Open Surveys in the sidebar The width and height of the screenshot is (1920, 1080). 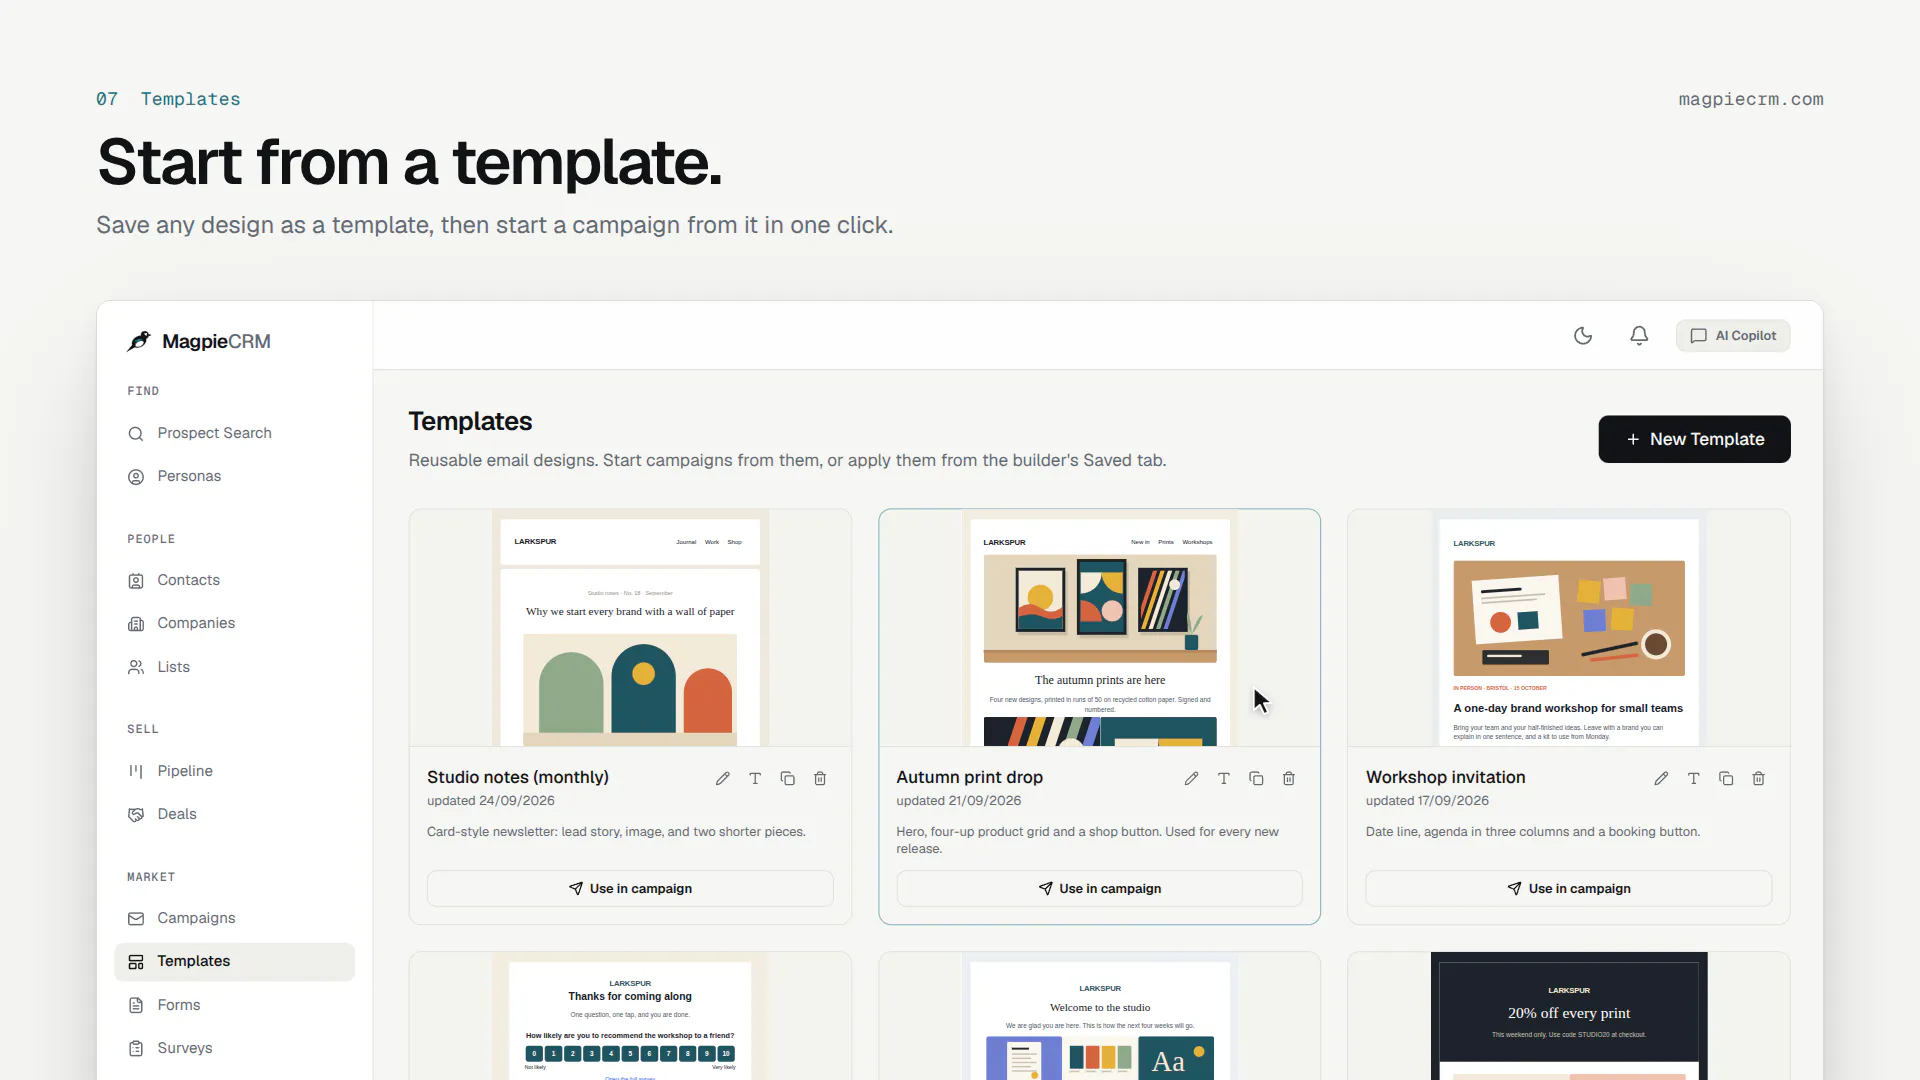click(x=235, y=1048)
